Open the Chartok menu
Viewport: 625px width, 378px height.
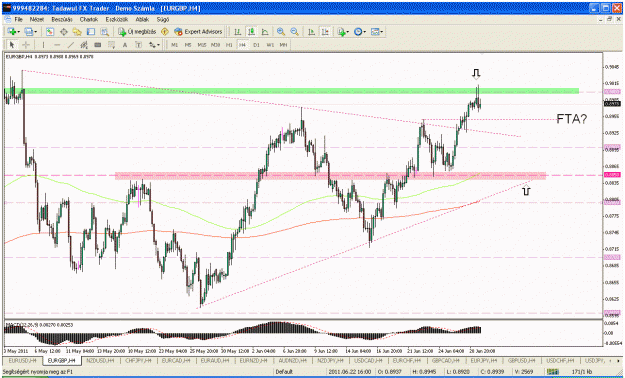click(x=88, y=19)
